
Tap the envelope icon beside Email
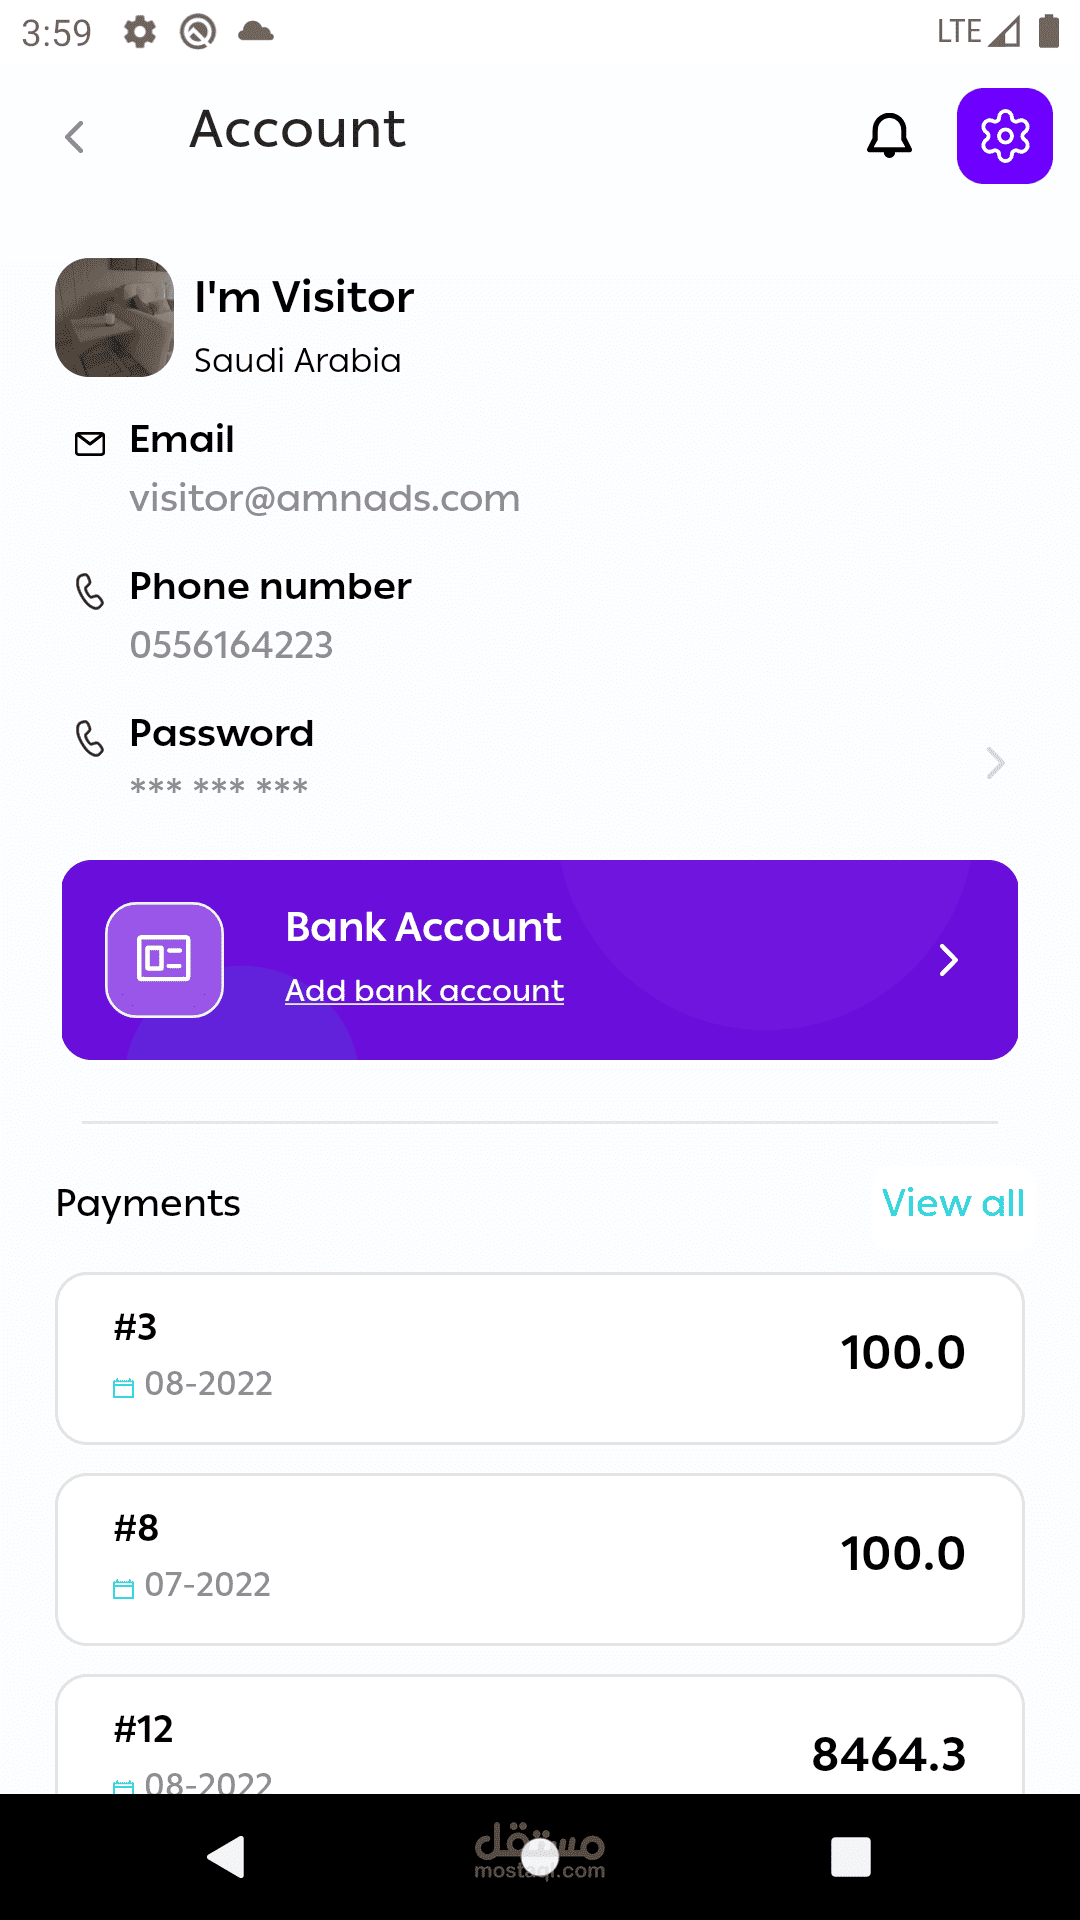tap(90, 444)
